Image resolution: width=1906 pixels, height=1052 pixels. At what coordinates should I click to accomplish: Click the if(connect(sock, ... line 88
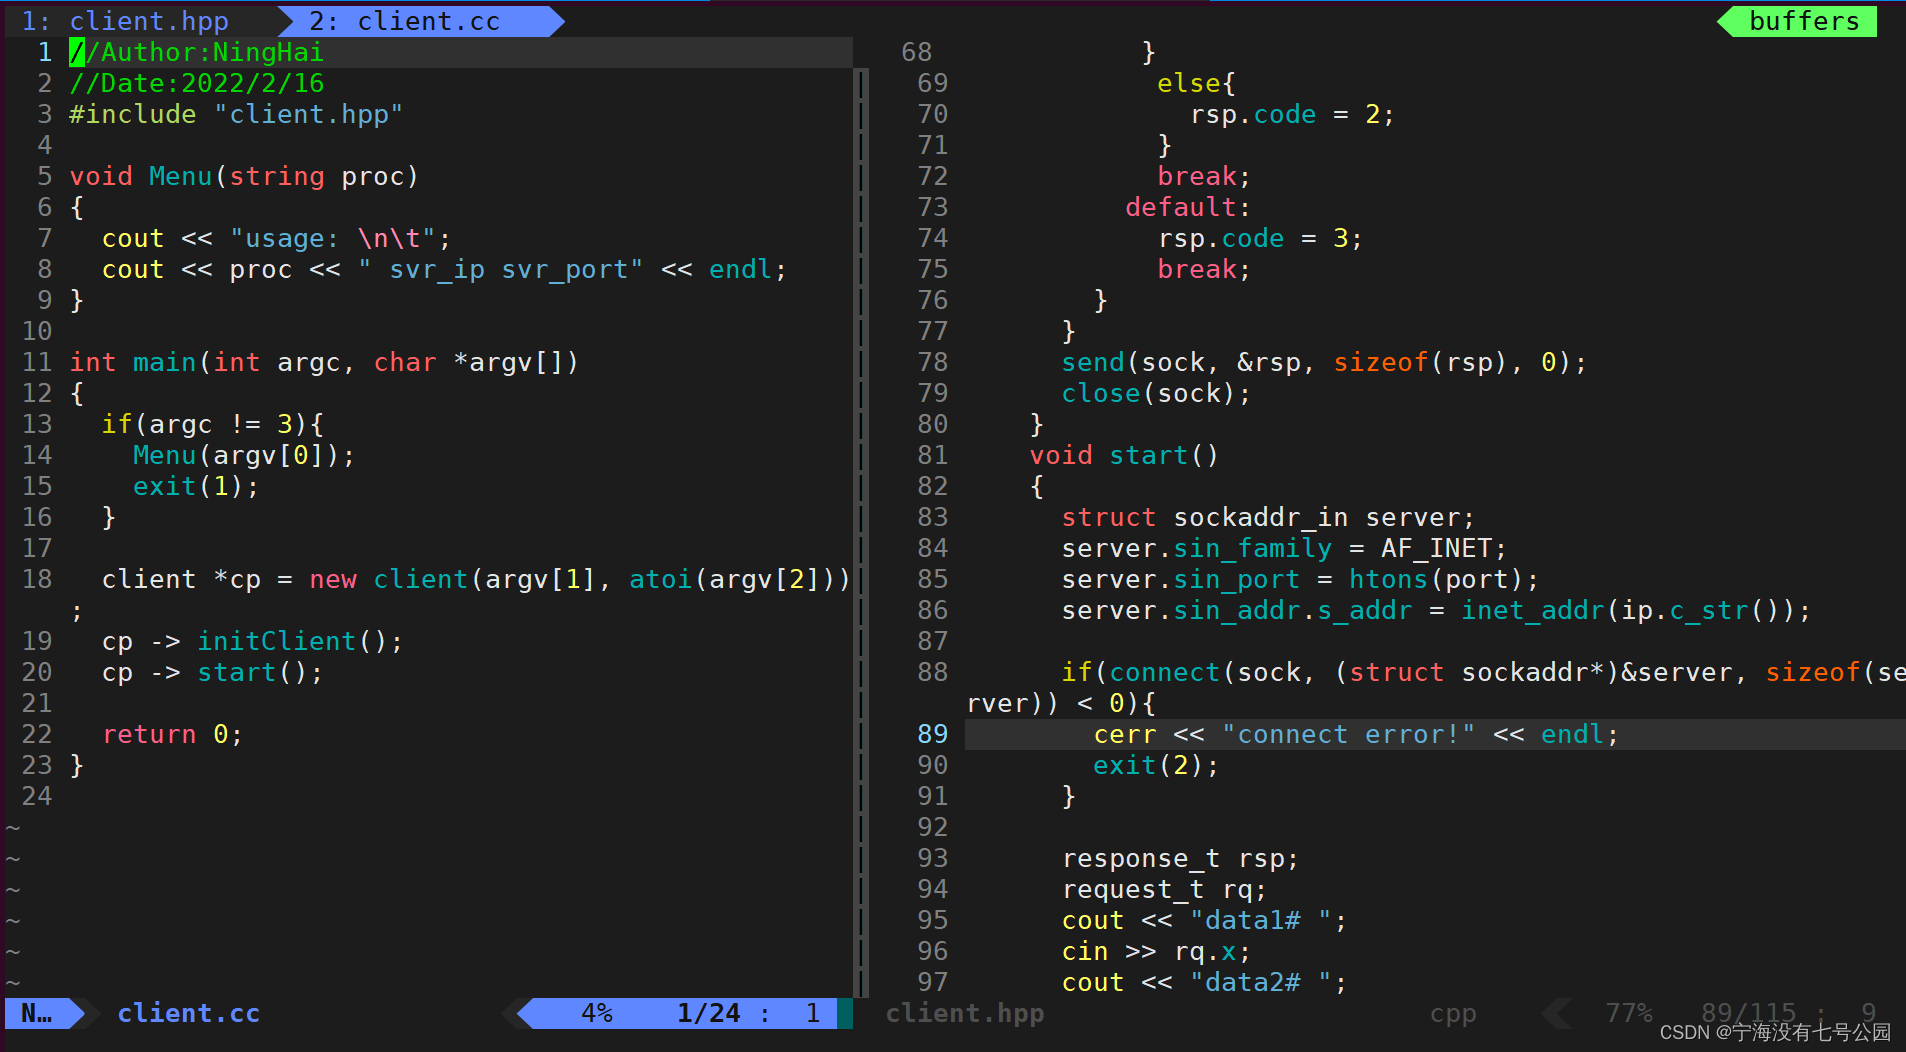point(1436,688)
